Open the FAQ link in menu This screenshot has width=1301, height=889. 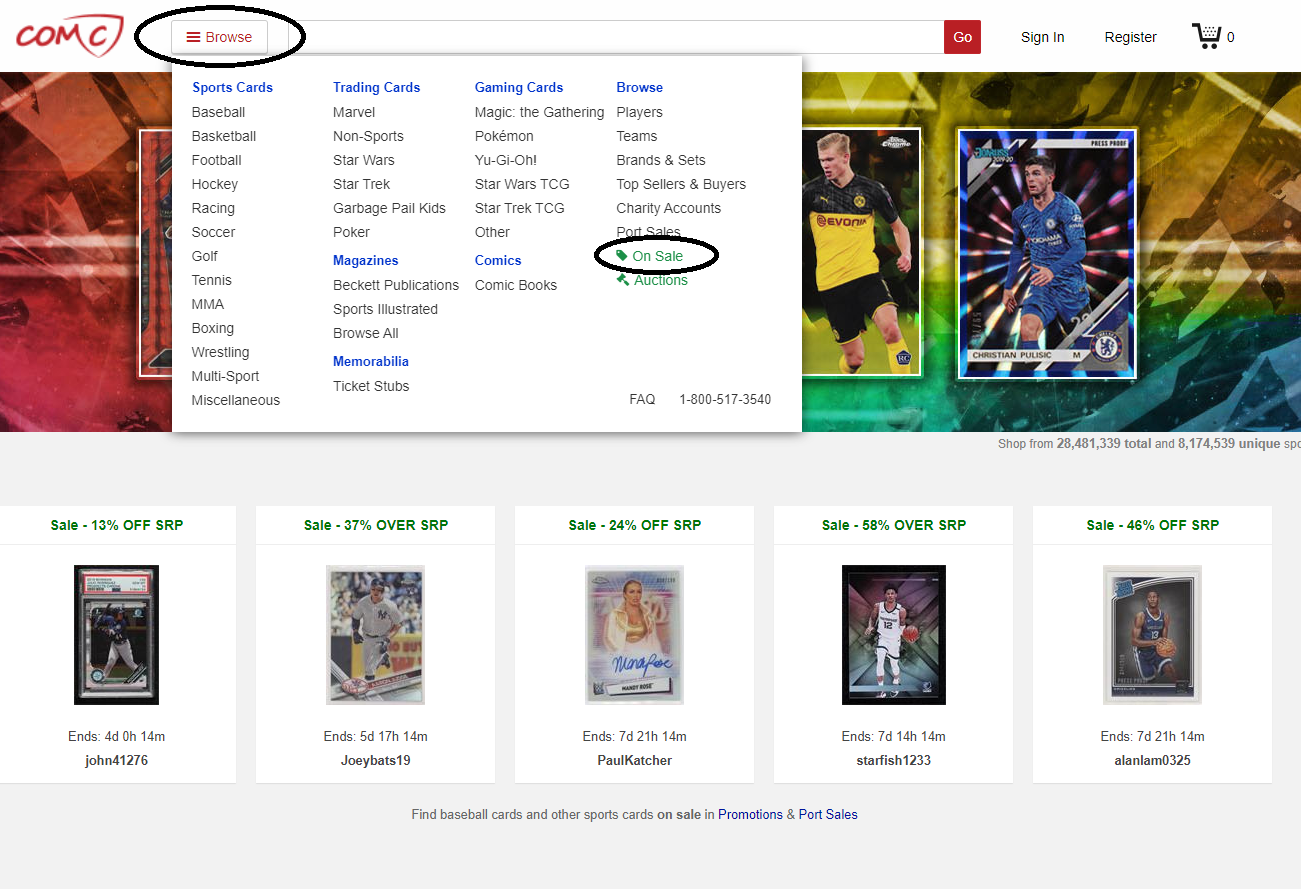642,399
